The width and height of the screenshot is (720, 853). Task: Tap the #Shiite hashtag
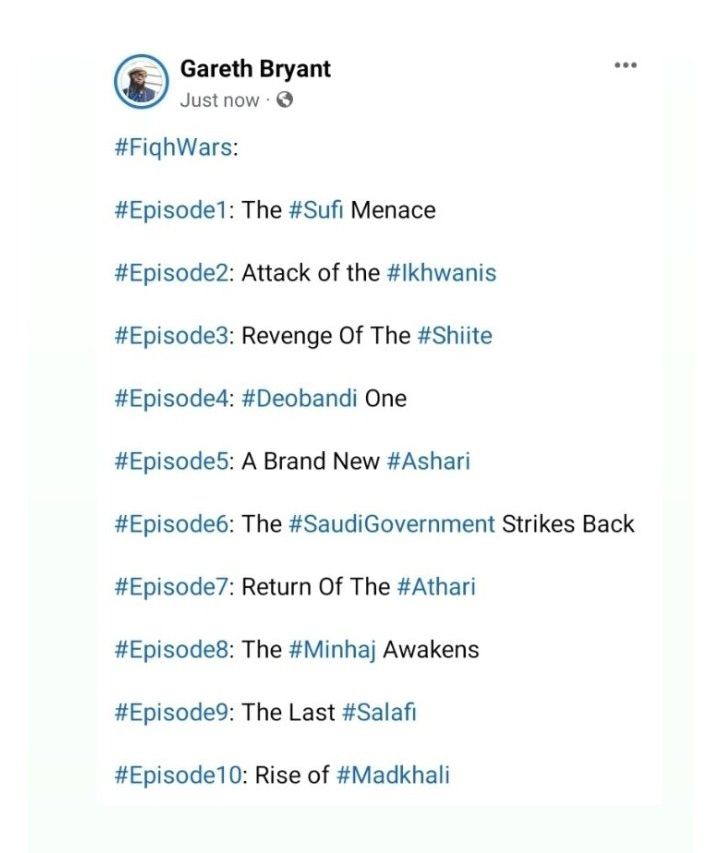click(x=454, y=336)
